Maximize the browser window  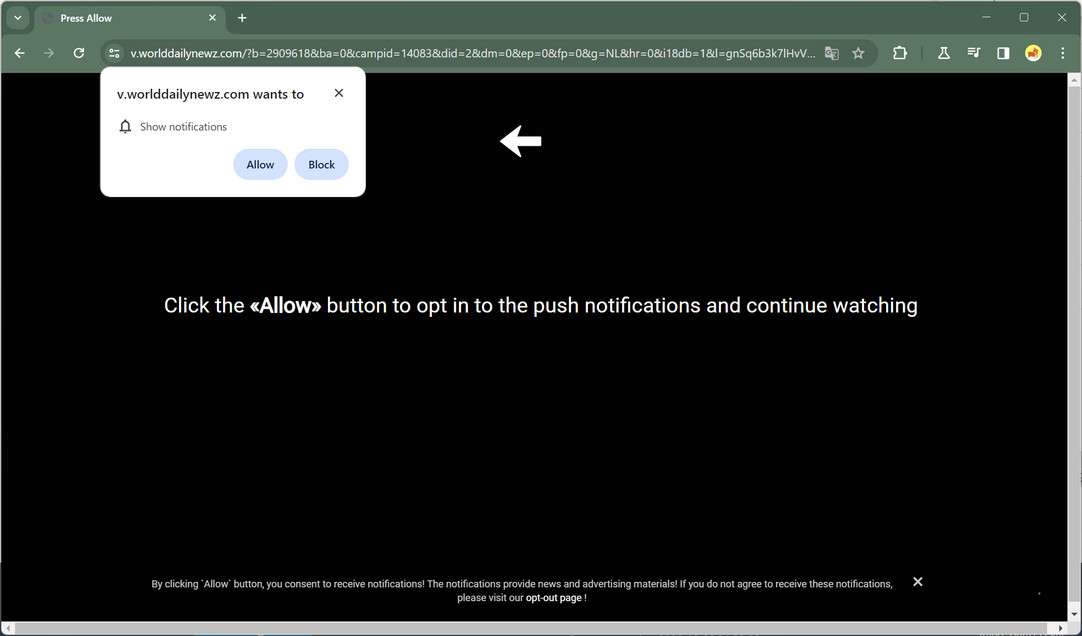click(x=1024, y=18)
